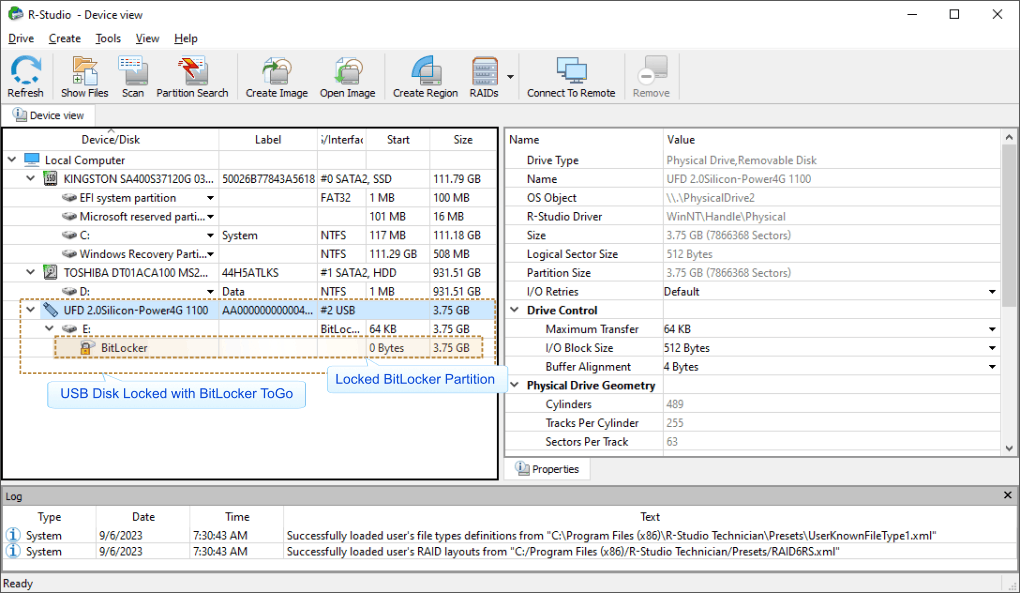
Task: Open the RAIDs tool
Action: 484,70
